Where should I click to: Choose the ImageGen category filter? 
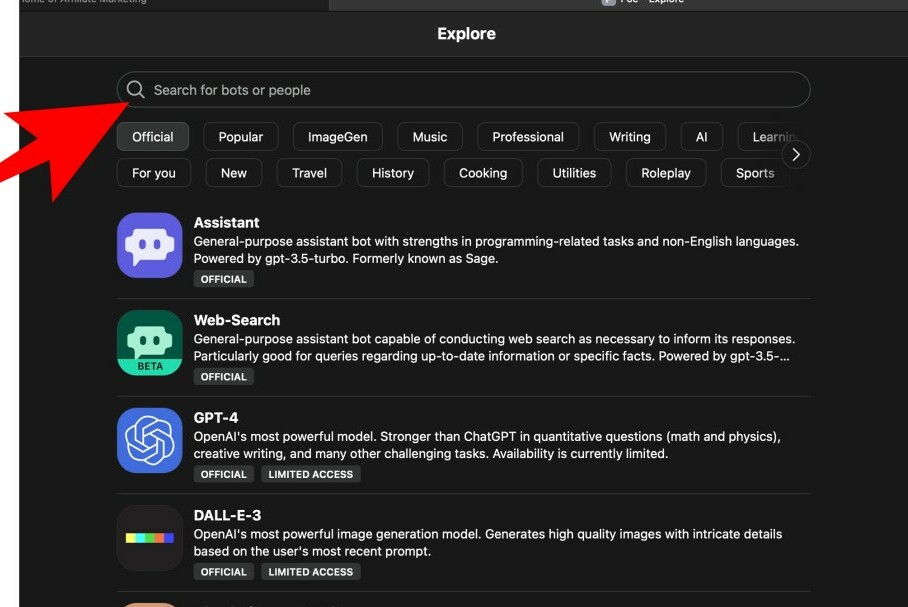[337, 137]
